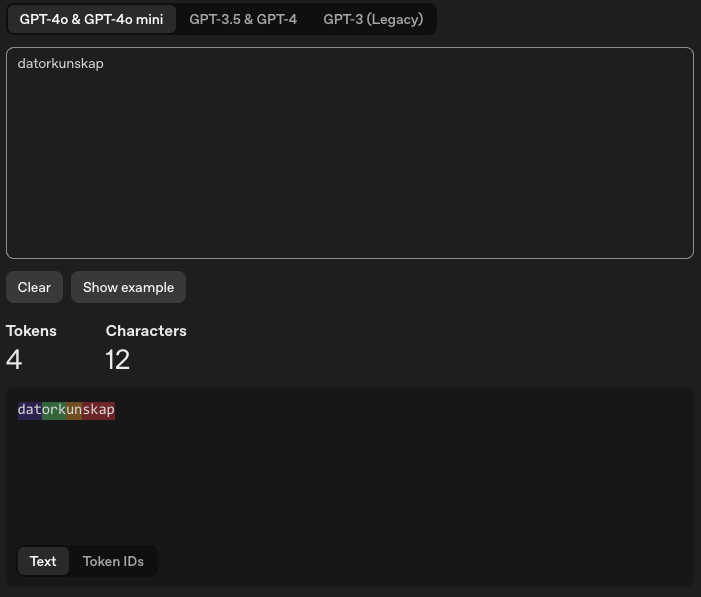Viewport: 701px width, 597px height.
Task: Click the gap between Clear and Show example
Action: 67,287
